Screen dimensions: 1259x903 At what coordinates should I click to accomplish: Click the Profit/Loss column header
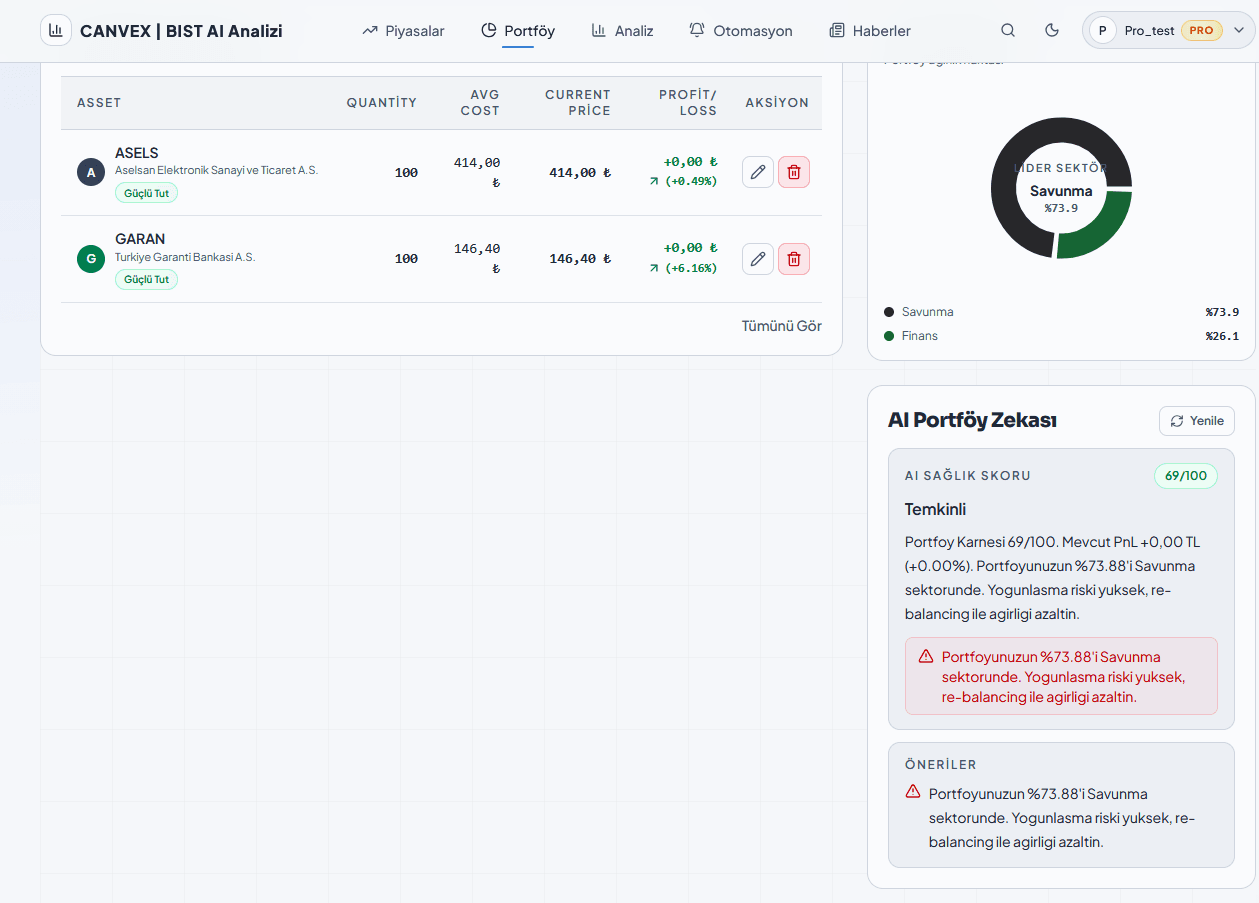point(687,102)
